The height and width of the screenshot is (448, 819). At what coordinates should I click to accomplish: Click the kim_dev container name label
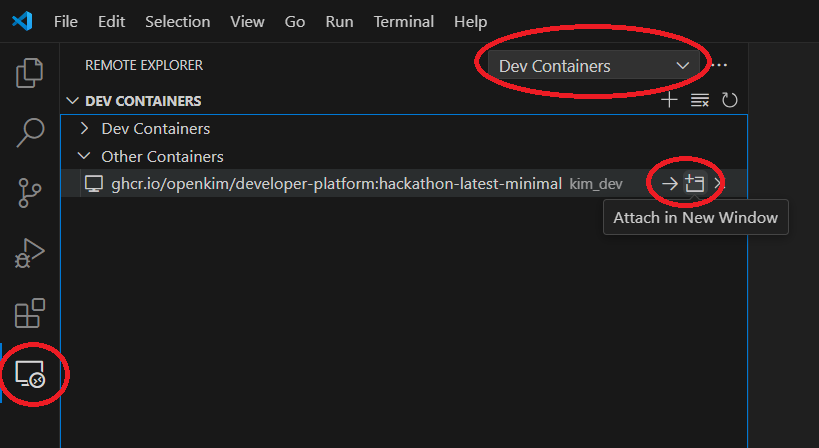596,184
